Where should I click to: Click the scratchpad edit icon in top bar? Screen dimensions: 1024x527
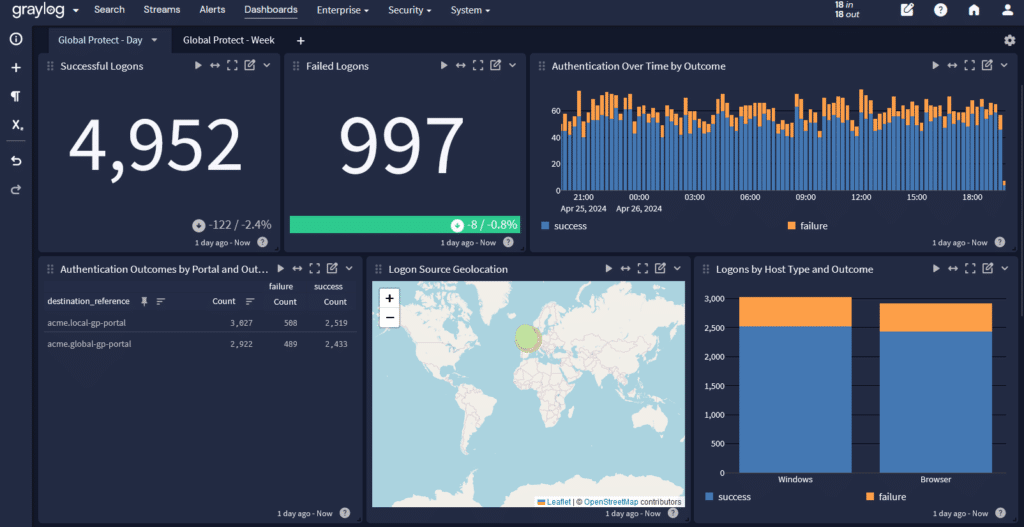tap(907, 10)
